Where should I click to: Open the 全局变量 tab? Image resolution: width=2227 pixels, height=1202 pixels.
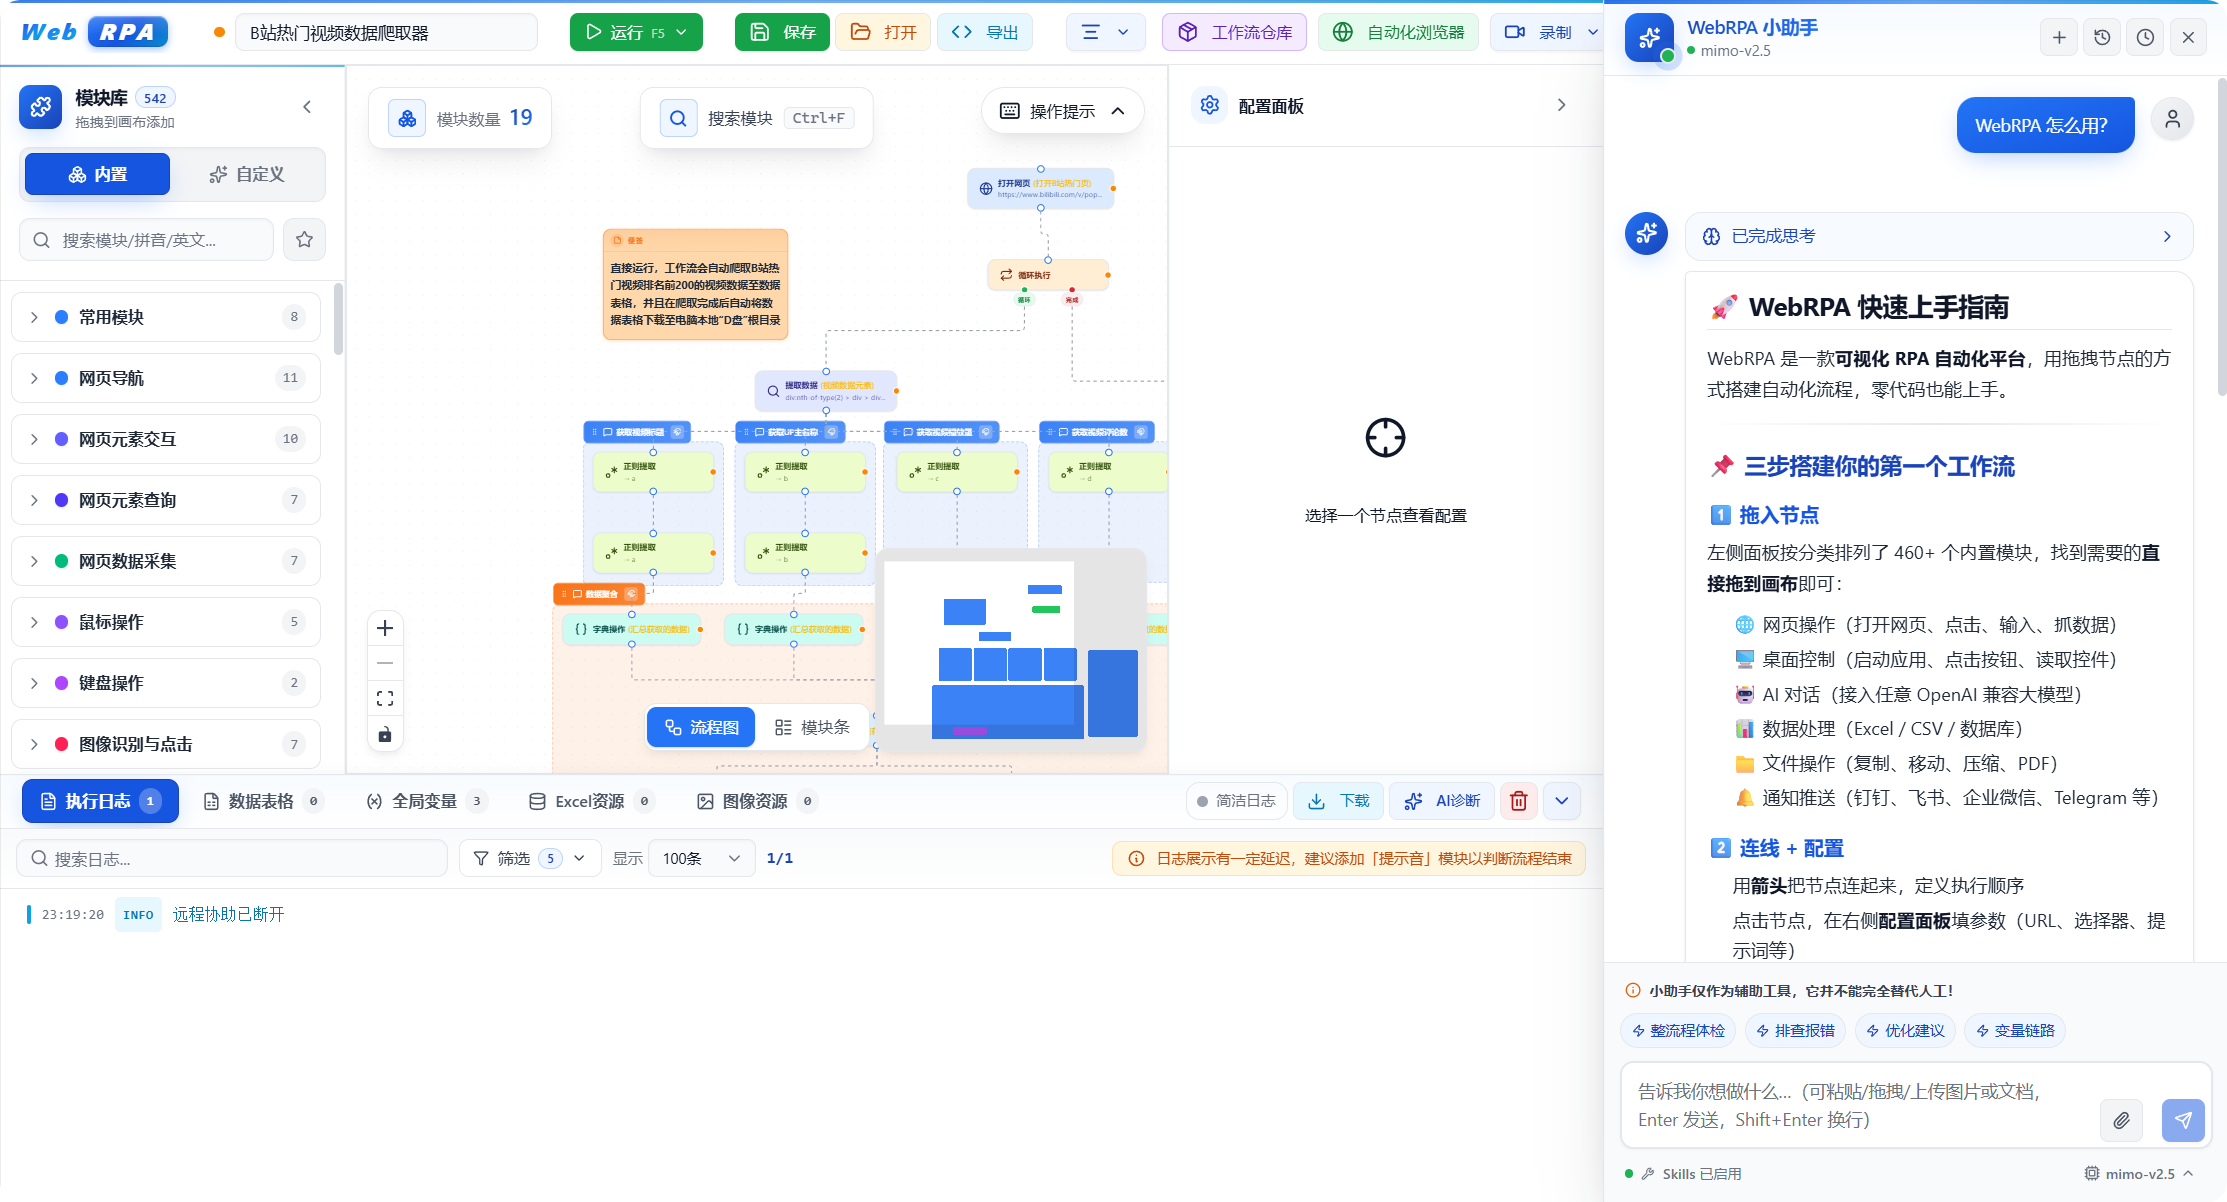(x=426, y=801)
